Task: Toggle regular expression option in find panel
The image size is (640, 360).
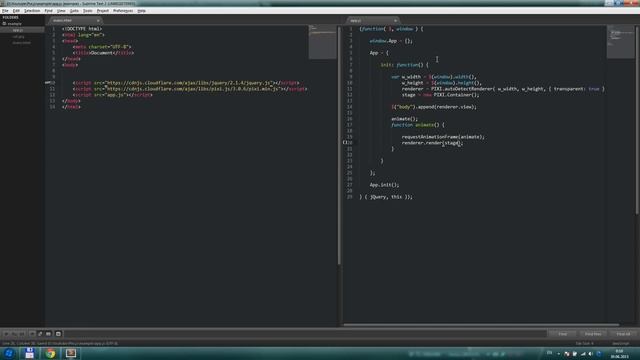Action: [7, 334]
